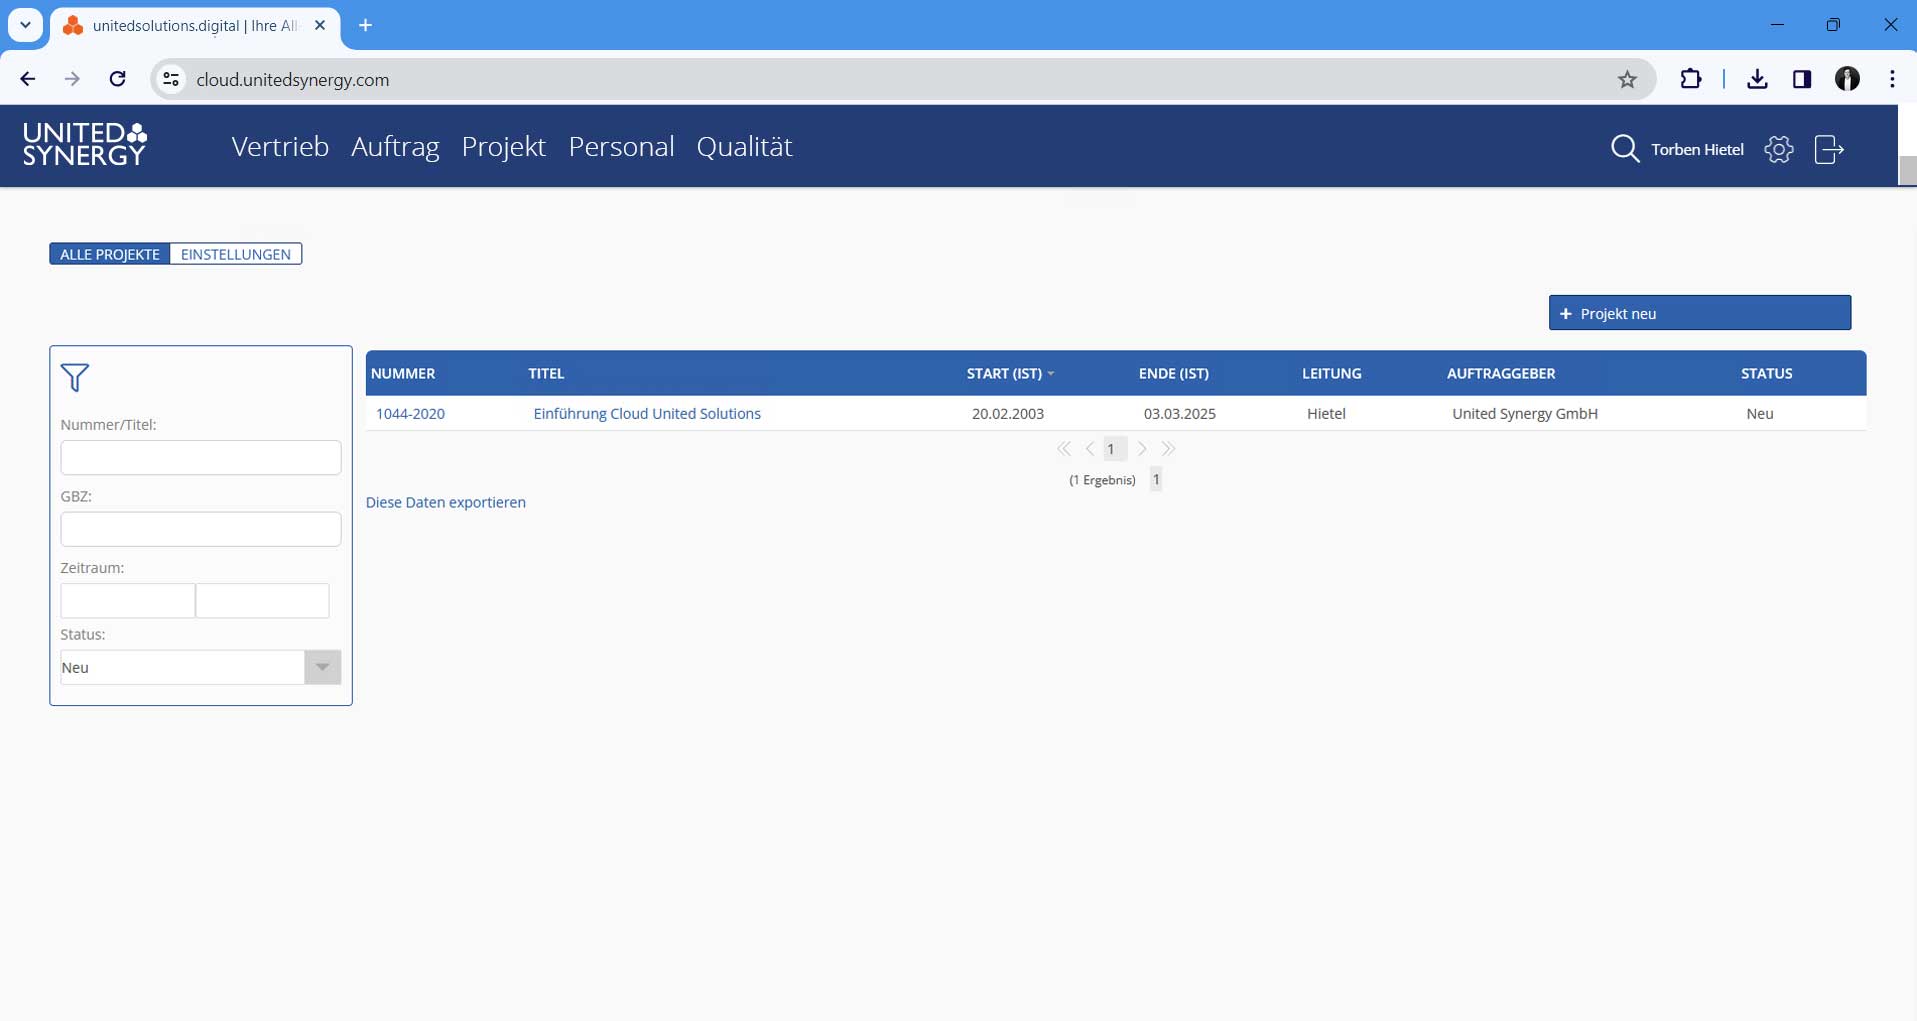Viewport: 1917px width, 1021px height.
Task: Switch to the Einstellungen tab
Action: pyautogui.click(x=236, y=254)
